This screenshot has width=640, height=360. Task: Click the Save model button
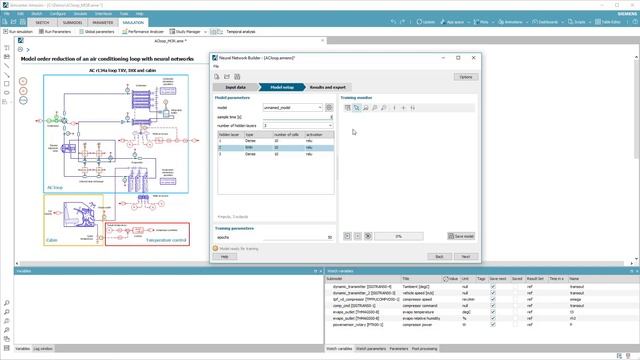461,236
